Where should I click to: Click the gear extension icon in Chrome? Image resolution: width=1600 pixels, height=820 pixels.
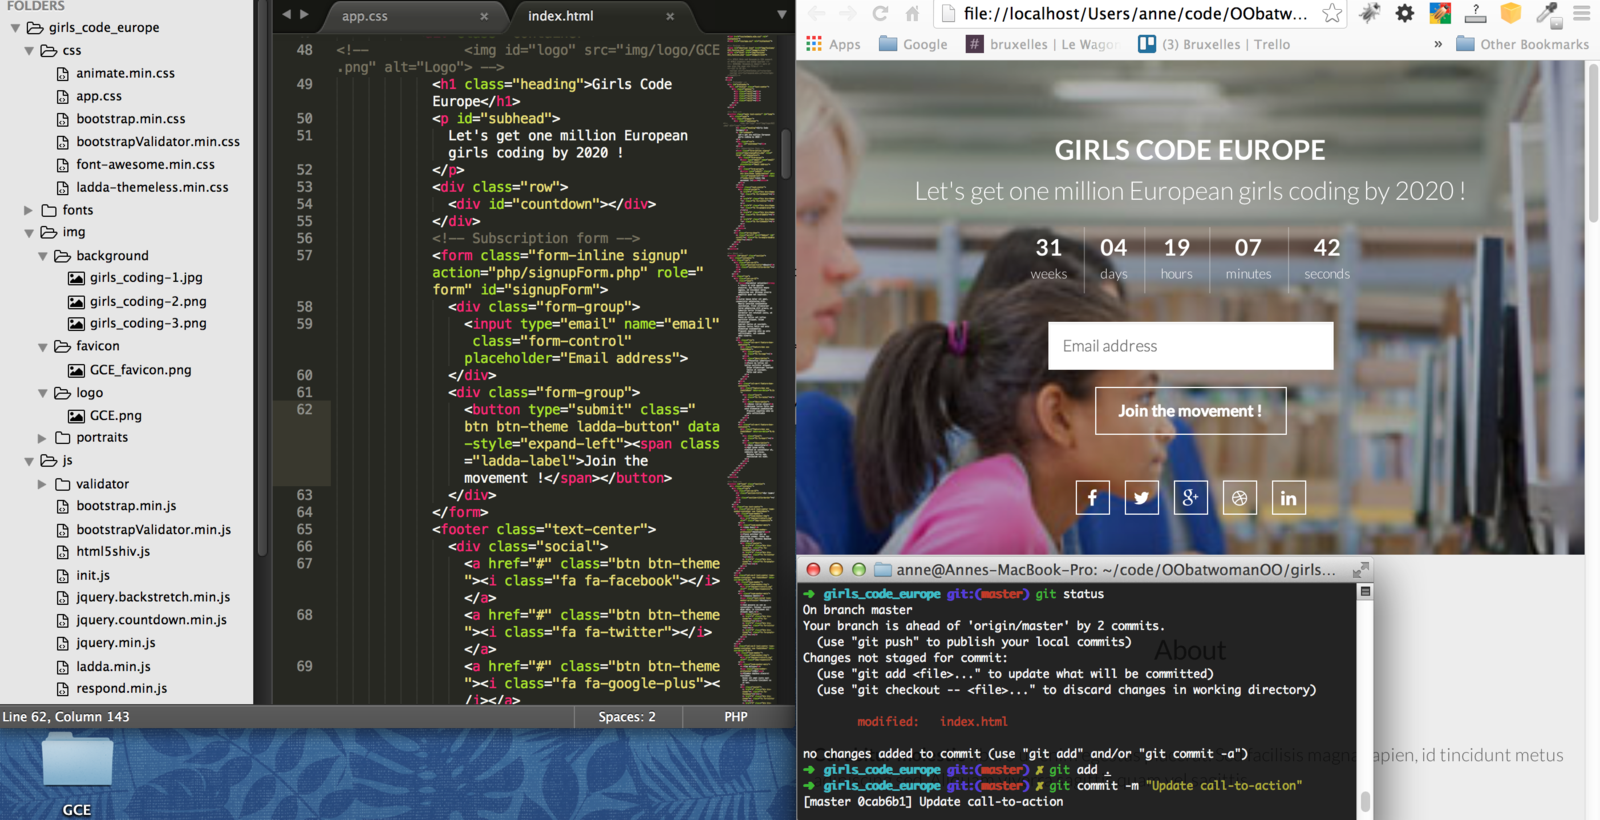coord(1405,13)
